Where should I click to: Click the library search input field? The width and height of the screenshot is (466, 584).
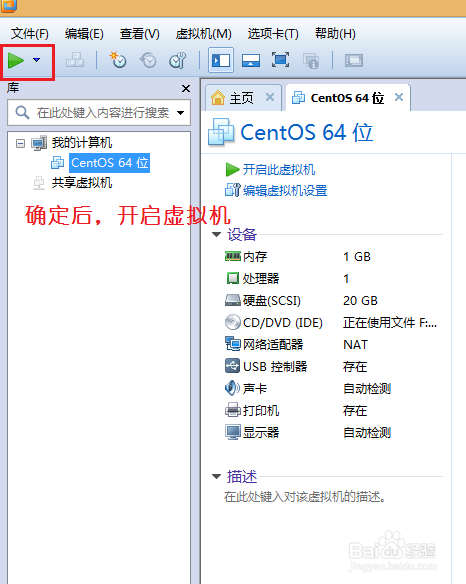(99, 112)
